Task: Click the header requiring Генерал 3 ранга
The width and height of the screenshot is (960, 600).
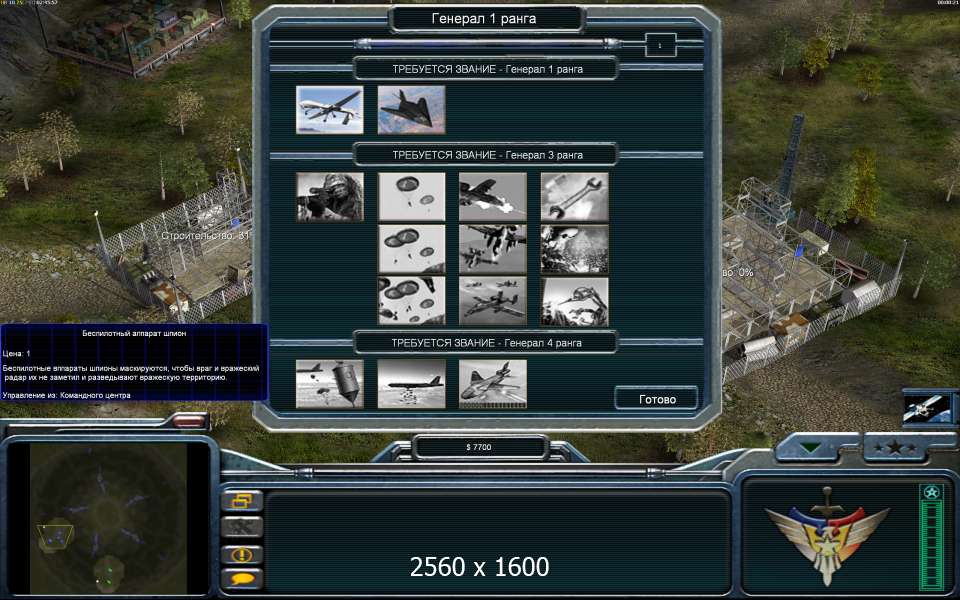Action: tap(487, 155)
